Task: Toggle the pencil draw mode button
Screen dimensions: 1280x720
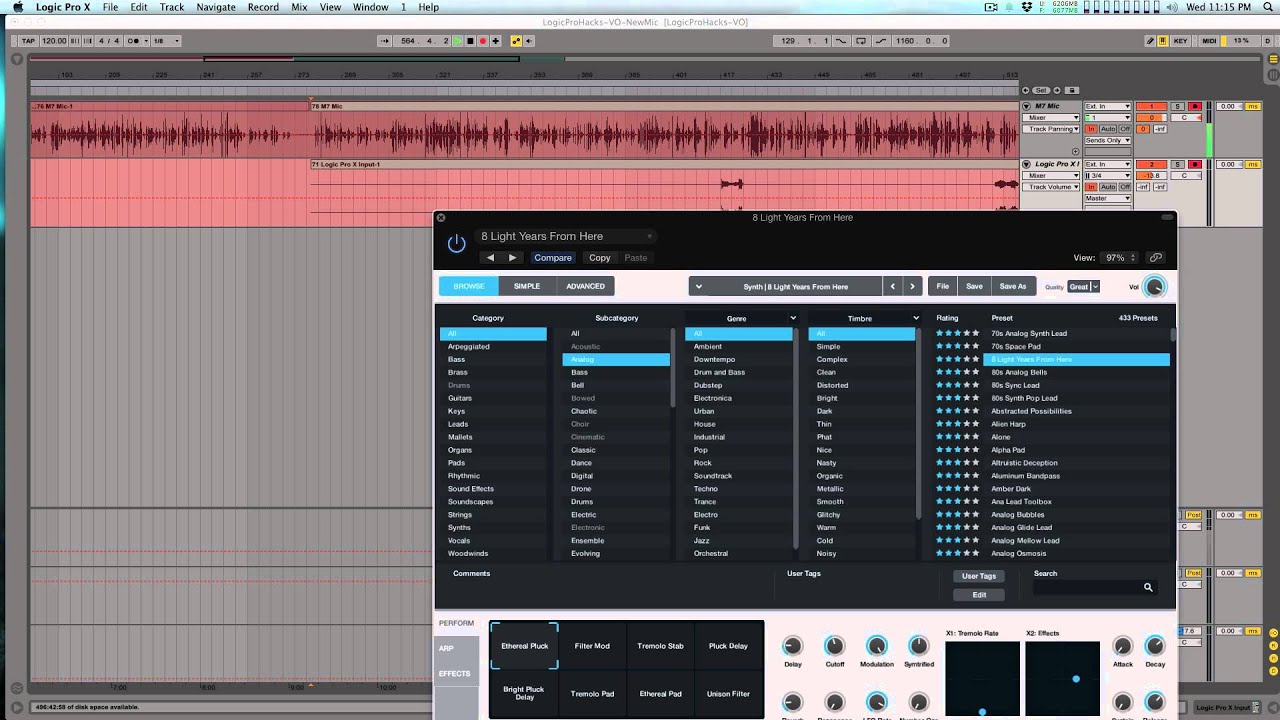Action: tap(1150, 41)
